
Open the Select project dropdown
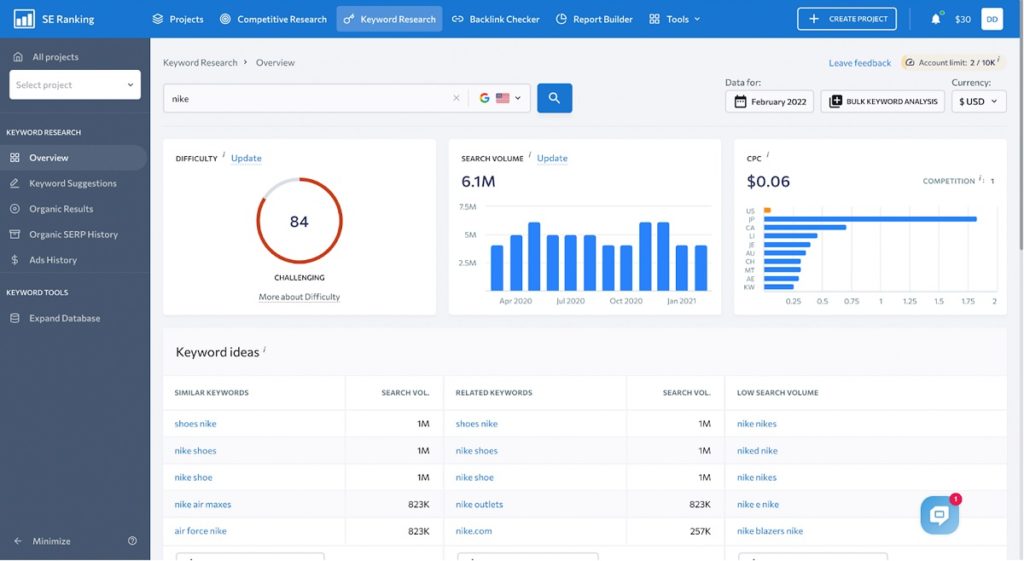pyautogui.click(x=75, y=85)
